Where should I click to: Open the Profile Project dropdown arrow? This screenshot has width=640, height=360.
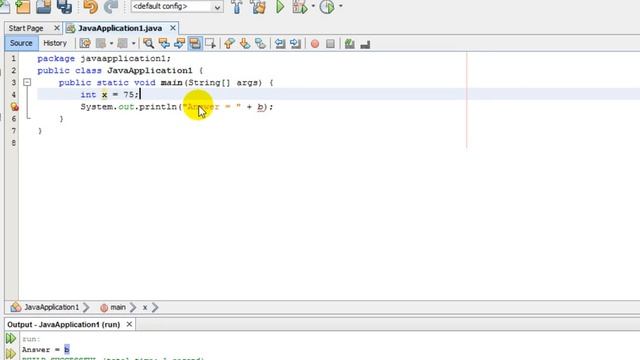(x=340, y=6)
